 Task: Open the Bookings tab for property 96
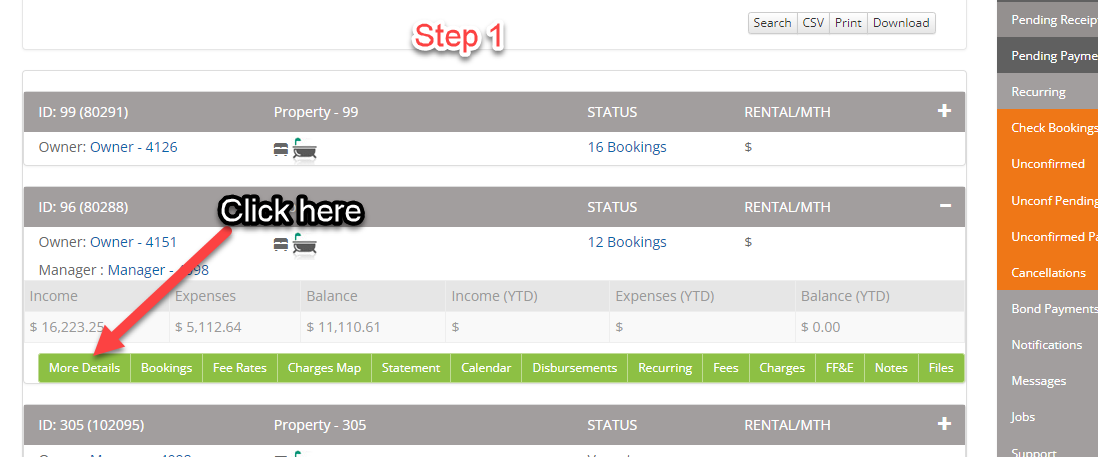point(167,368)
